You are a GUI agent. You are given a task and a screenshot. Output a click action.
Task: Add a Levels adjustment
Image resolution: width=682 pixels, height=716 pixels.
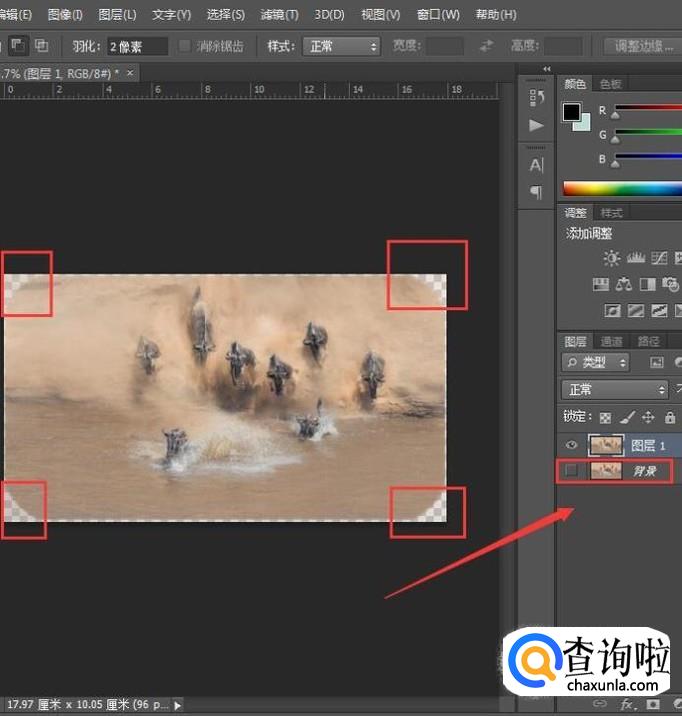(635, 258)
